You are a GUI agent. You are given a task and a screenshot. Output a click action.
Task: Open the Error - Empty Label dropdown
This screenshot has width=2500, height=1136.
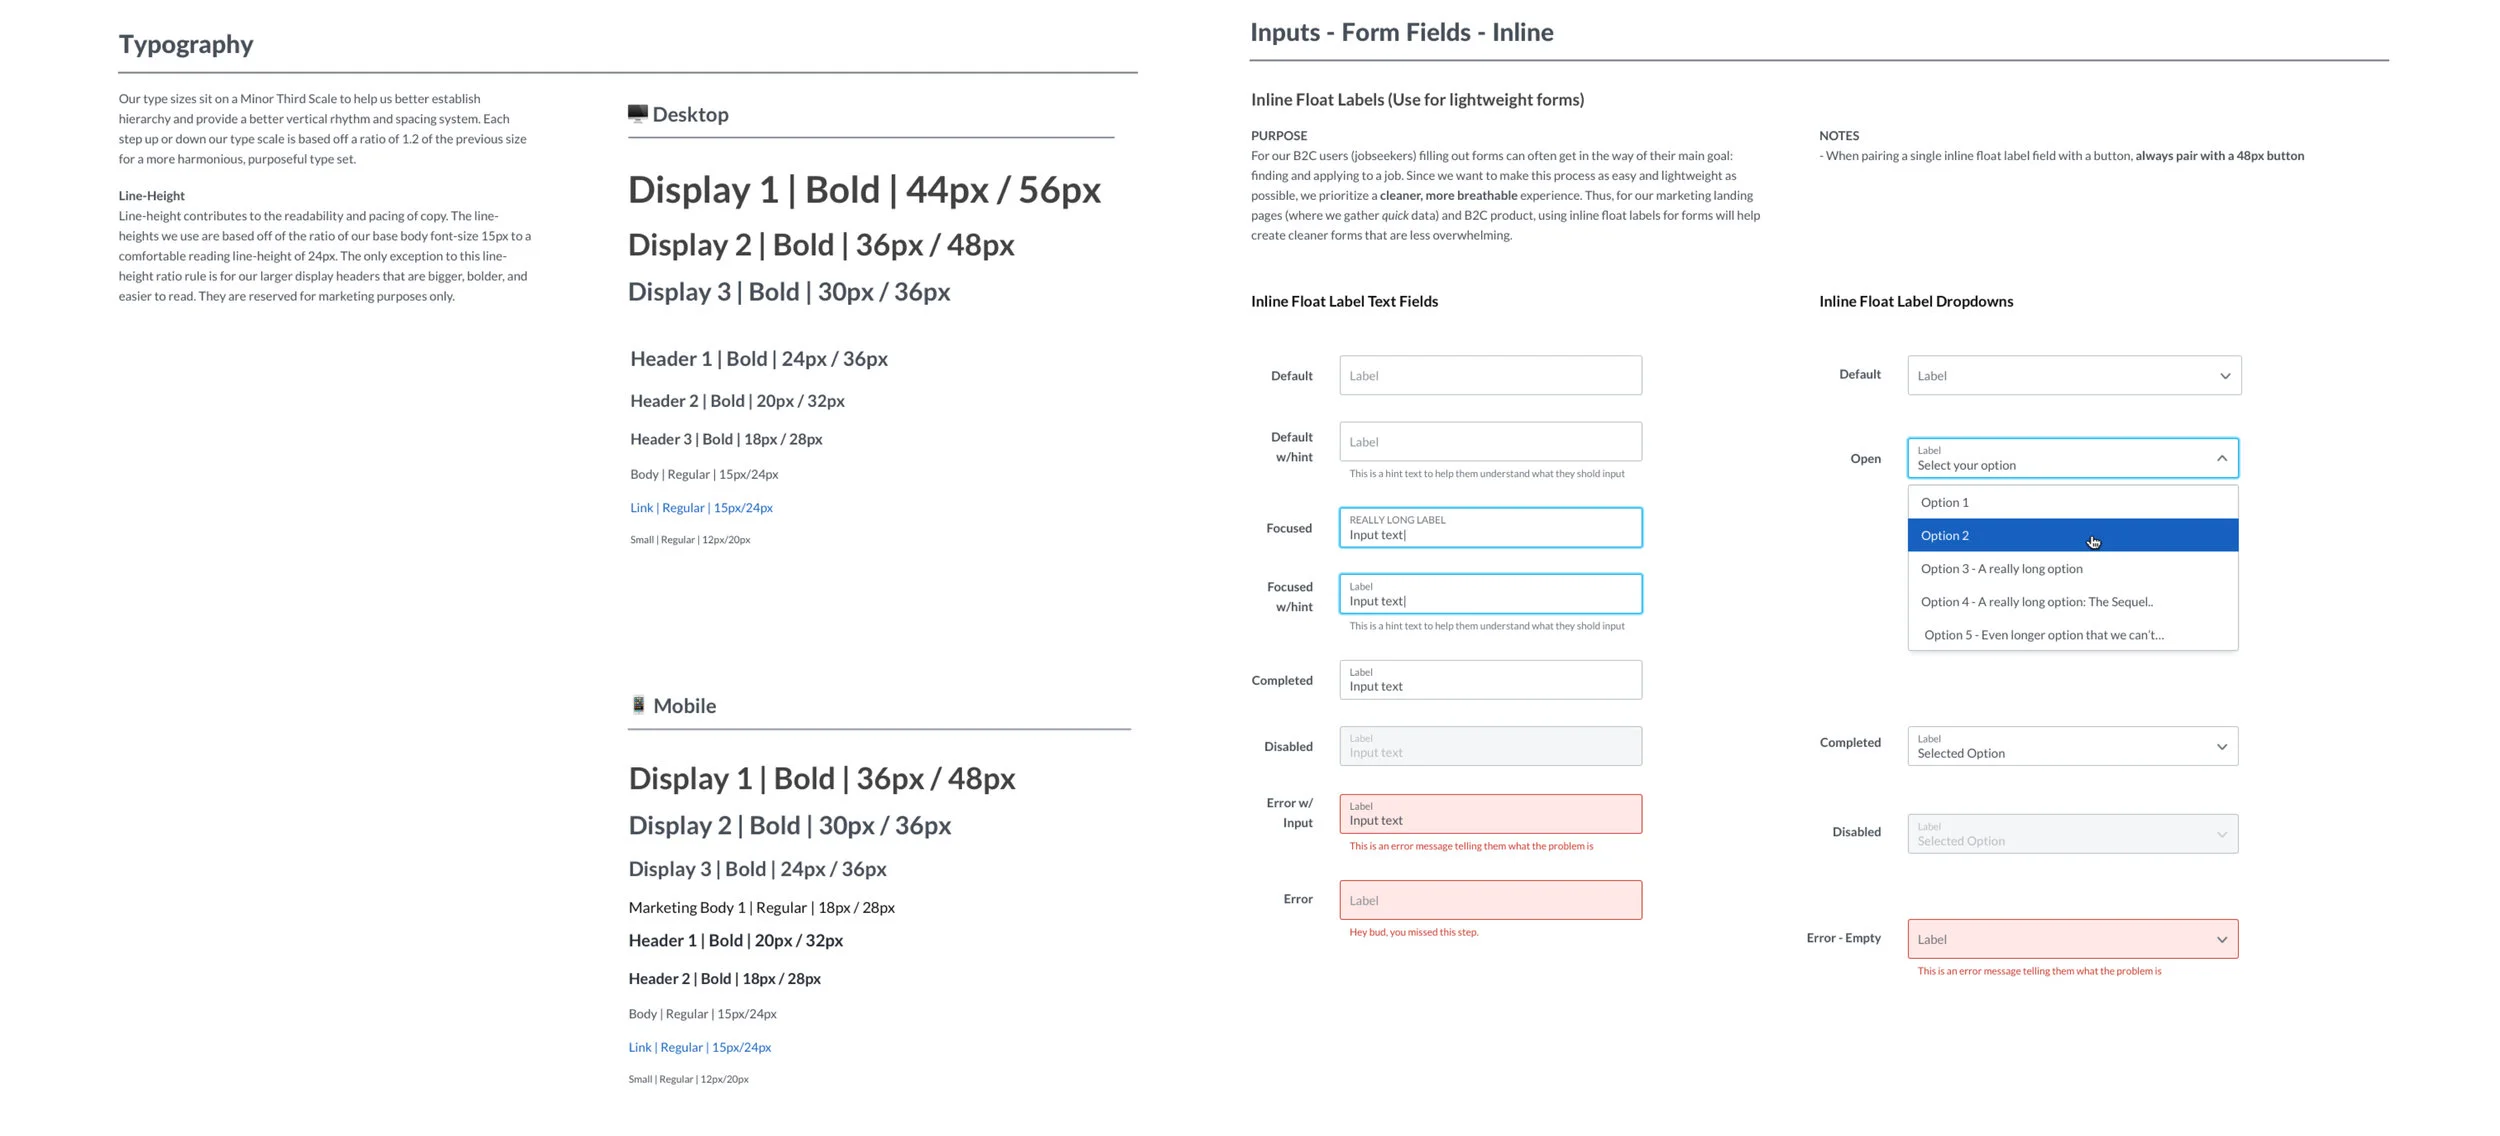[2060, 940]
